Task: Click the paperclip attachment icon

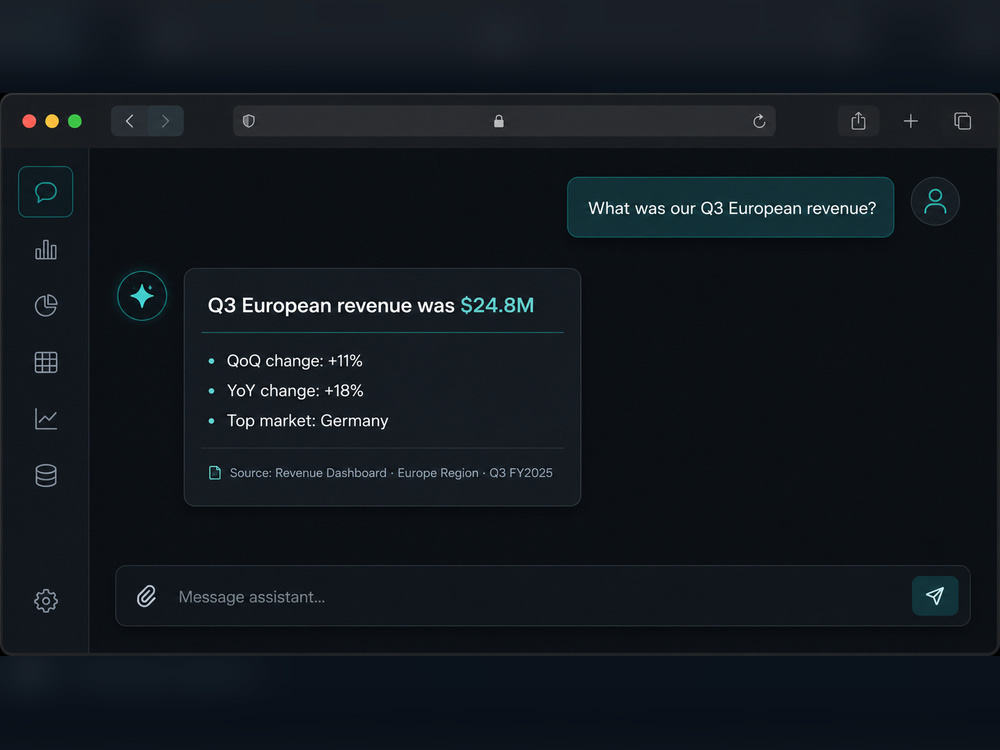Action: pyautogui.click(x=147, y=596)
